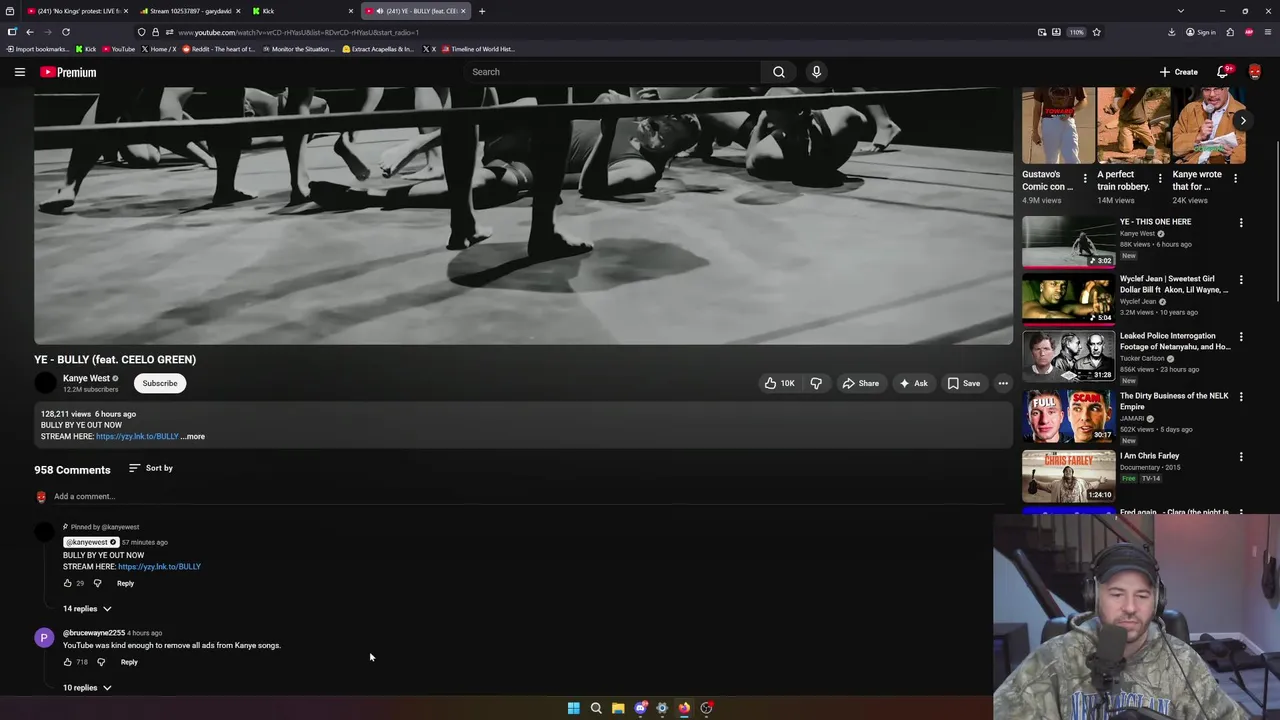Open the browser application hamburger menu
This screenshot has width=1280, height=720.
tap(1268, 32)
